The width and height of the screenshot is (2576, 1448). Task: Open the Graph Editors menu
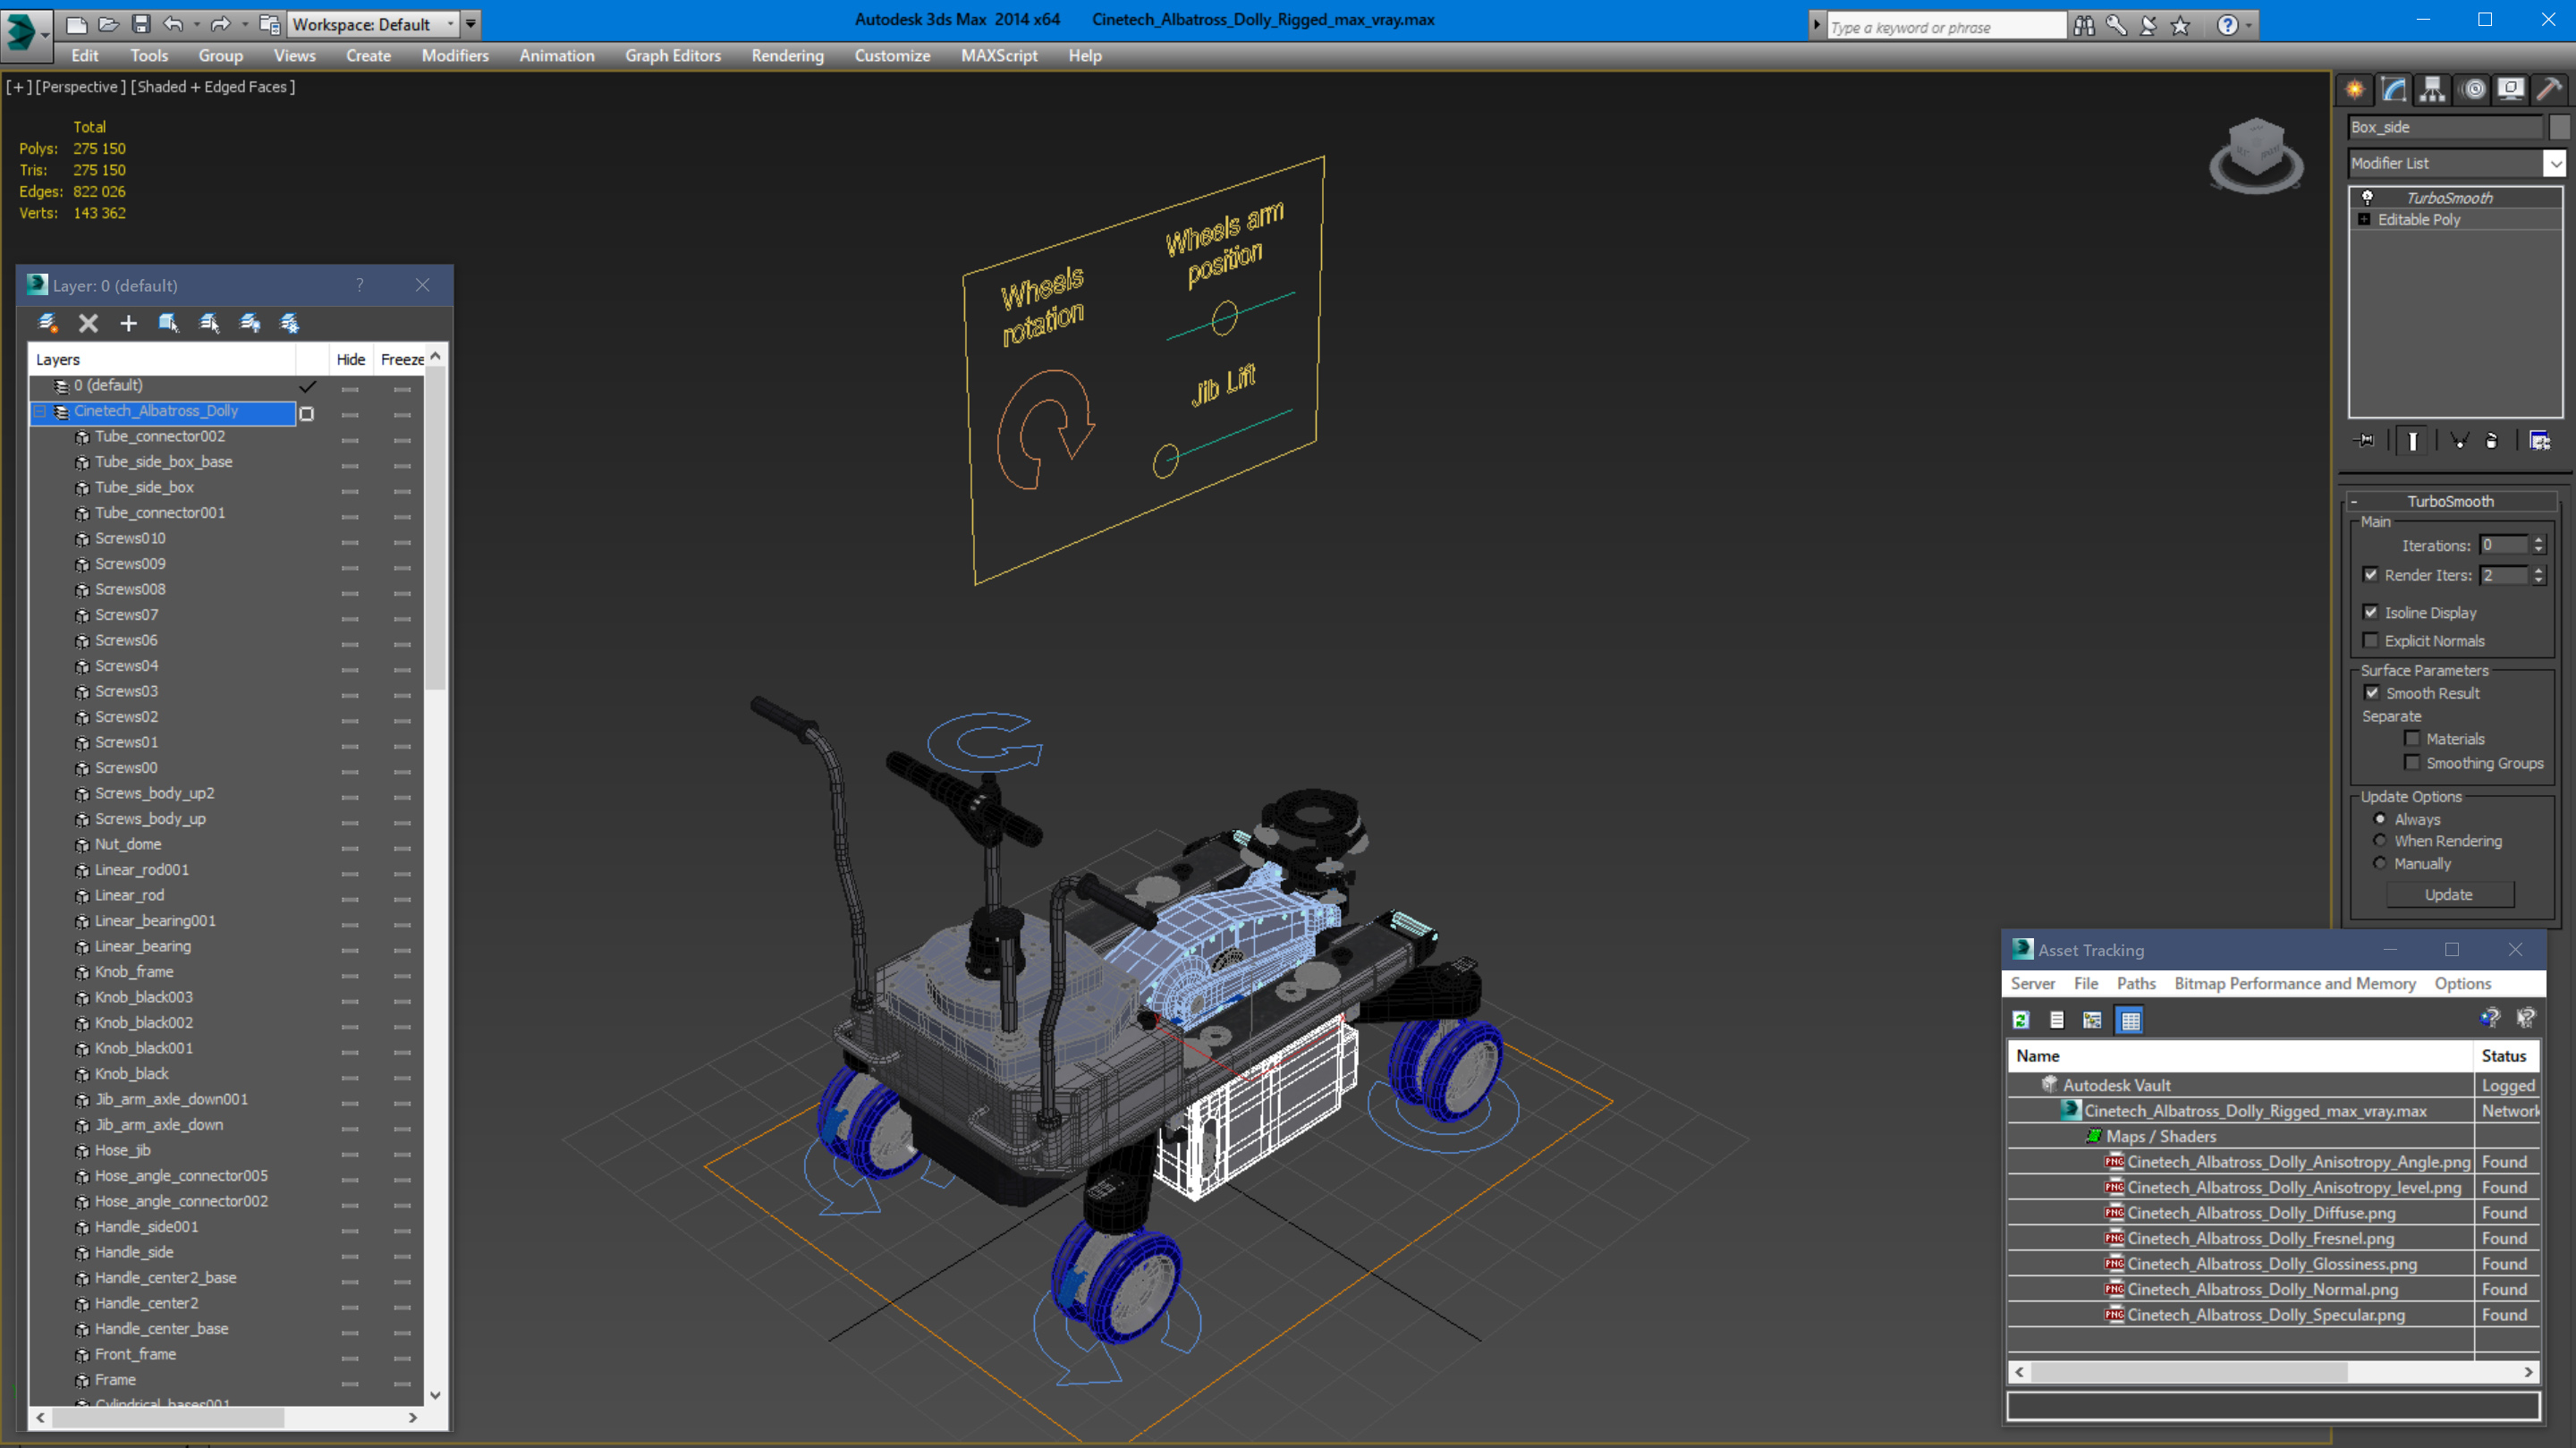click(673, 56)
